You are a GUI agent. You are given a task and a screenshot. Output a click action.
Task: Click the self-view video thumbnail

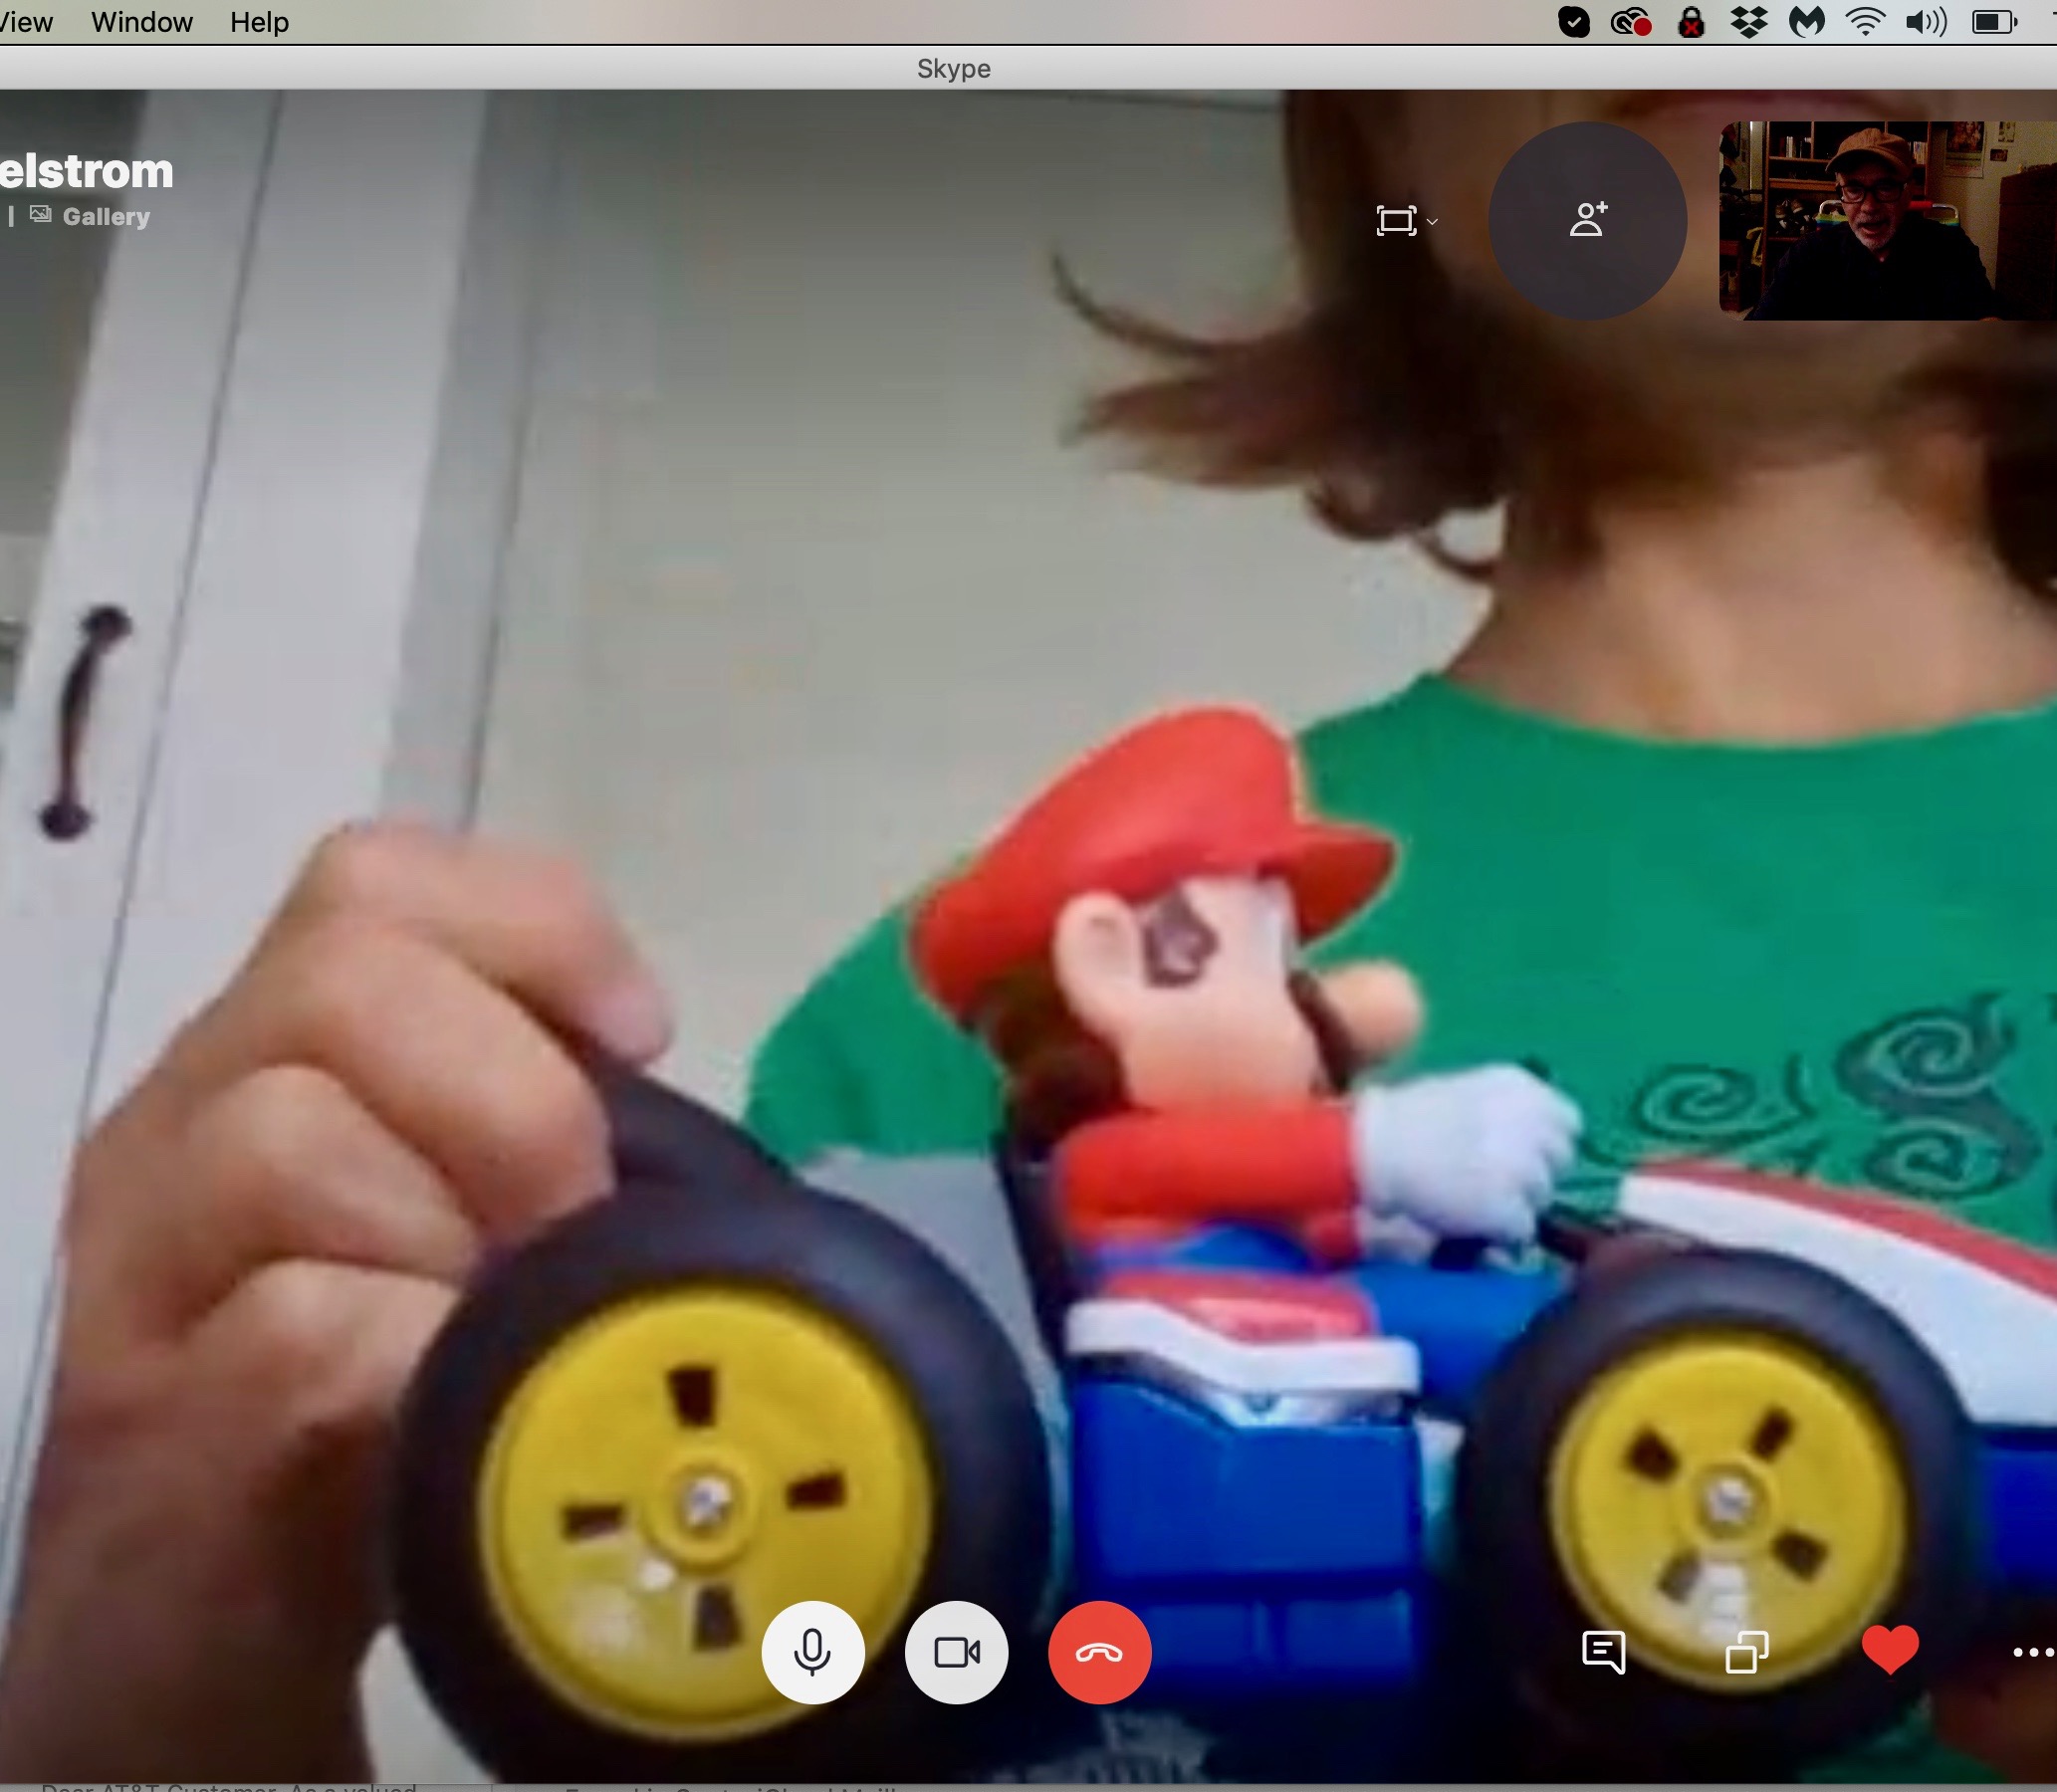click(x=1886, y=221)
